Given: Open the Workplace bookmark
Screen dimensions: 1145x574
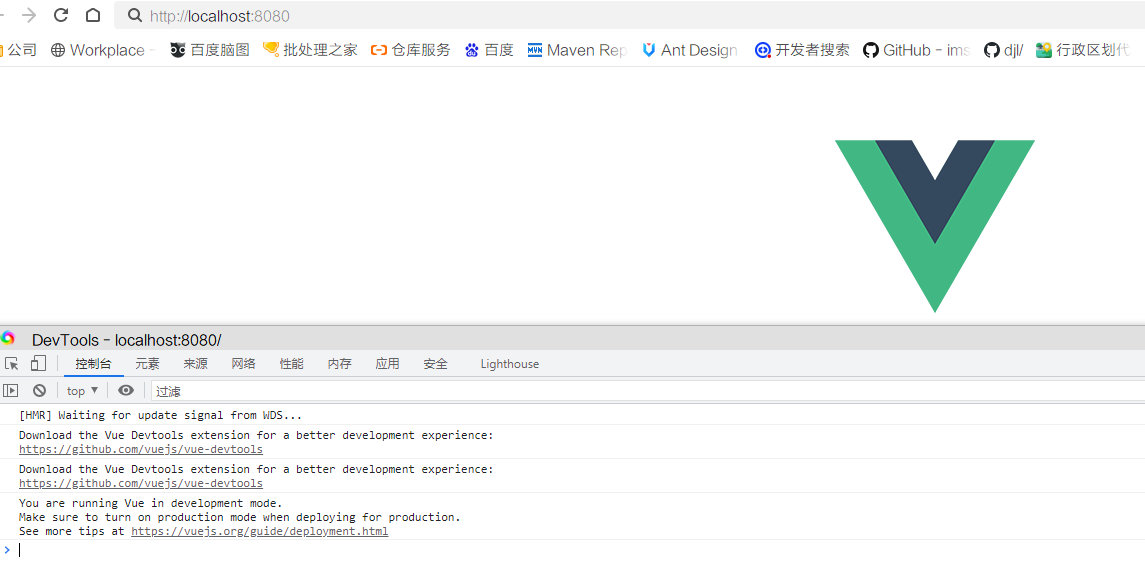Looking at the screenshot, I should point(102,50).
